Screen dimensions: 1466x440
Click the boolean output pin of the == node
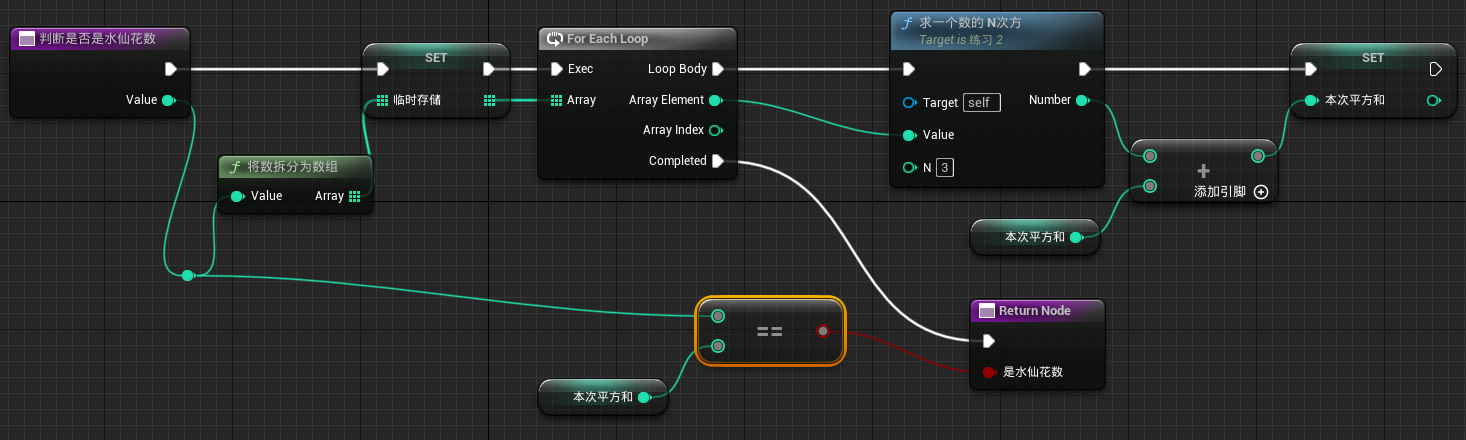(822, 330)
